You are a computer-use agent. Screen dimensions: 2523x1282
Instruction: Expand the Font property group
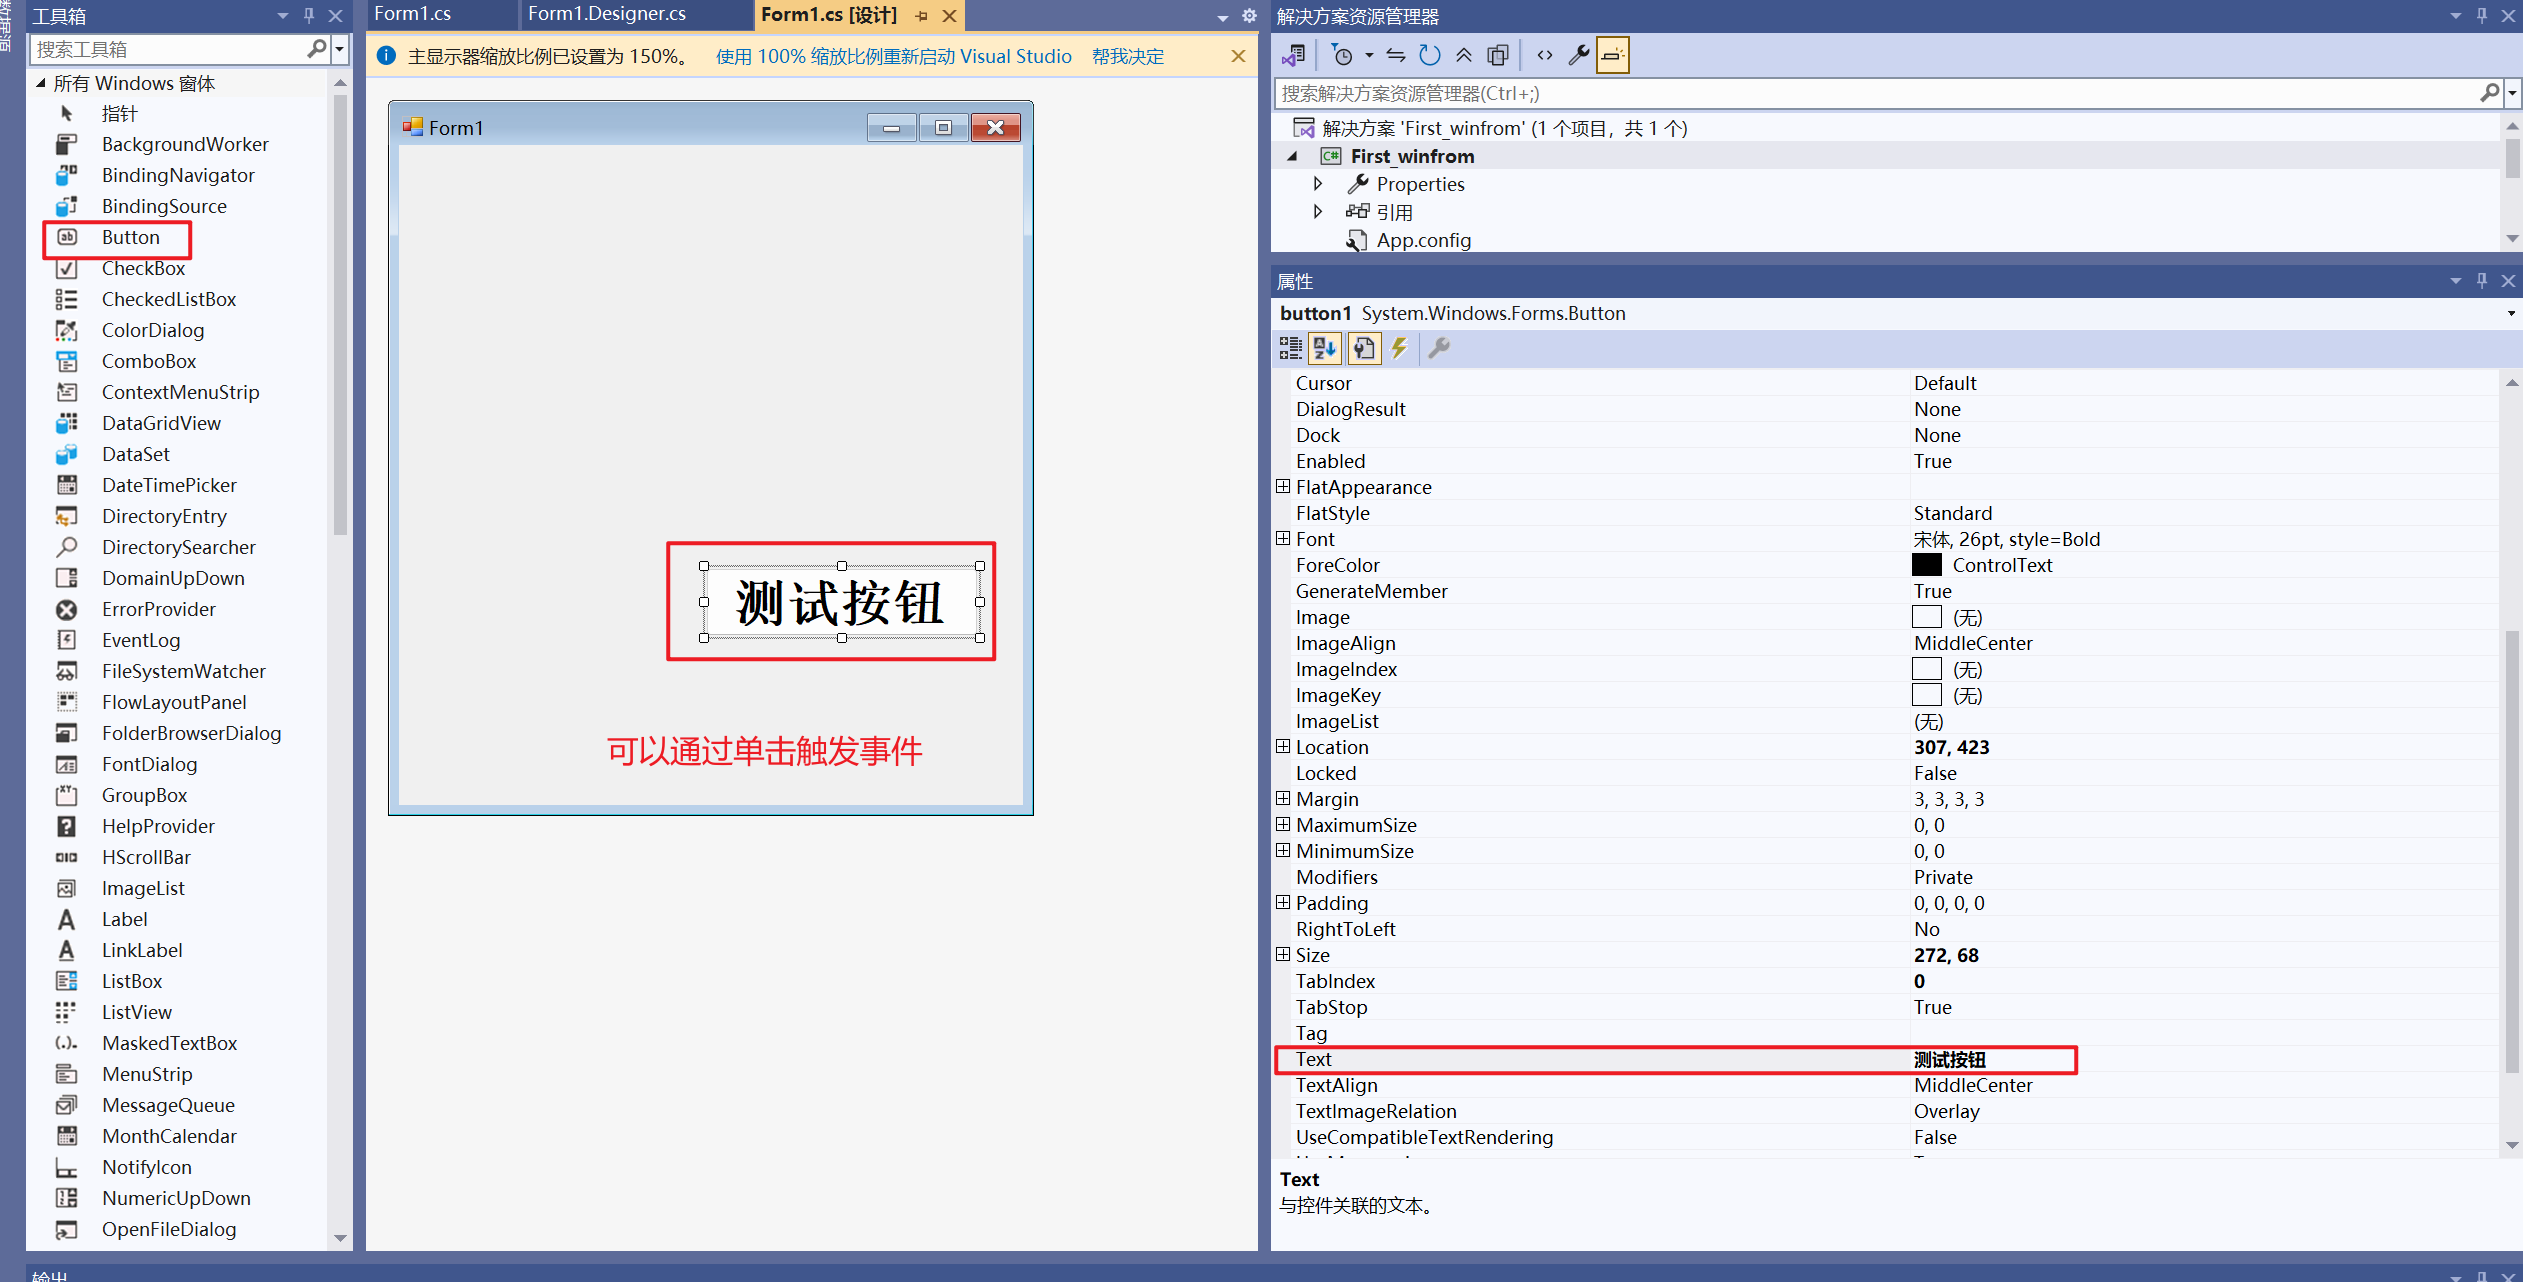1283,539
